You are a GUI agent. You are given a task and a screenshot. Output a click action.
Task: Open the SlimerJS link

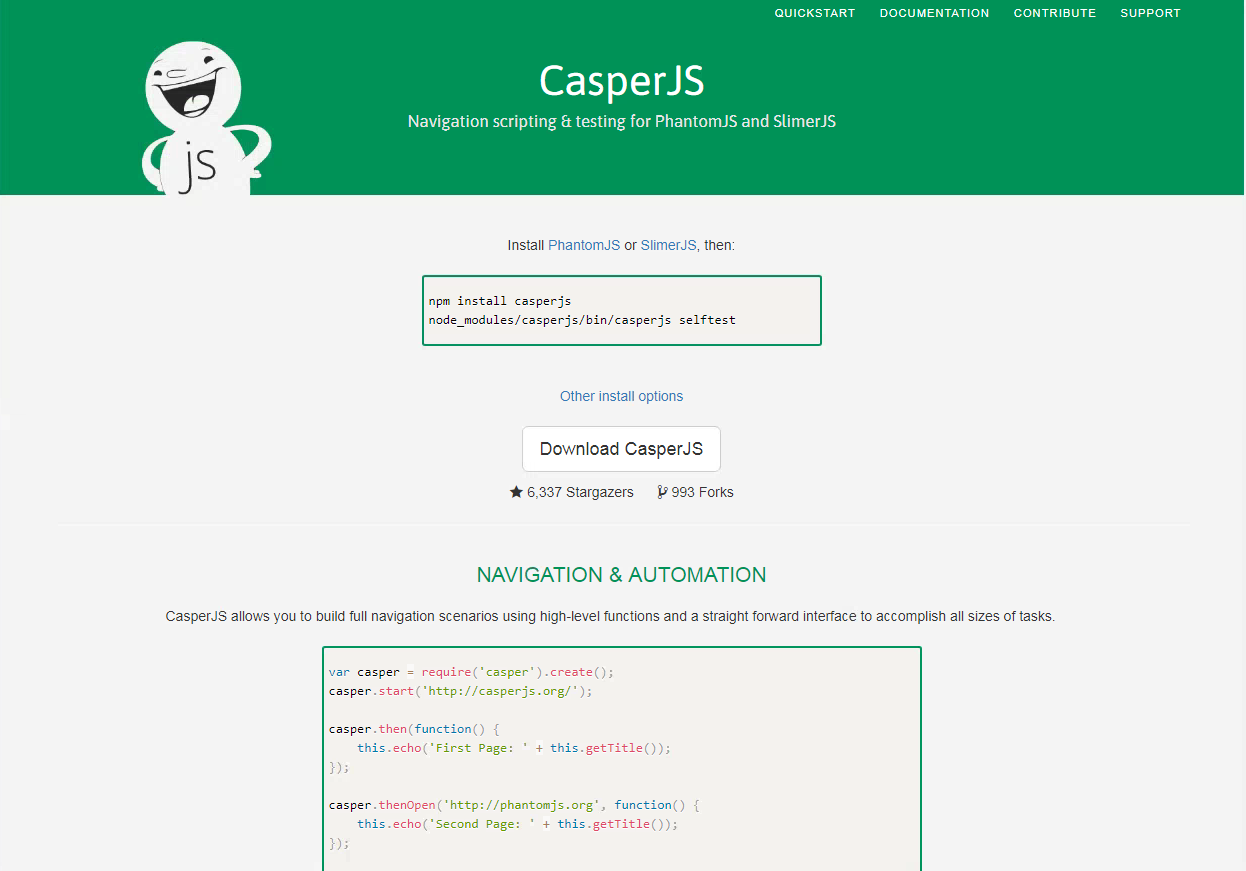(x=668, y=244)
